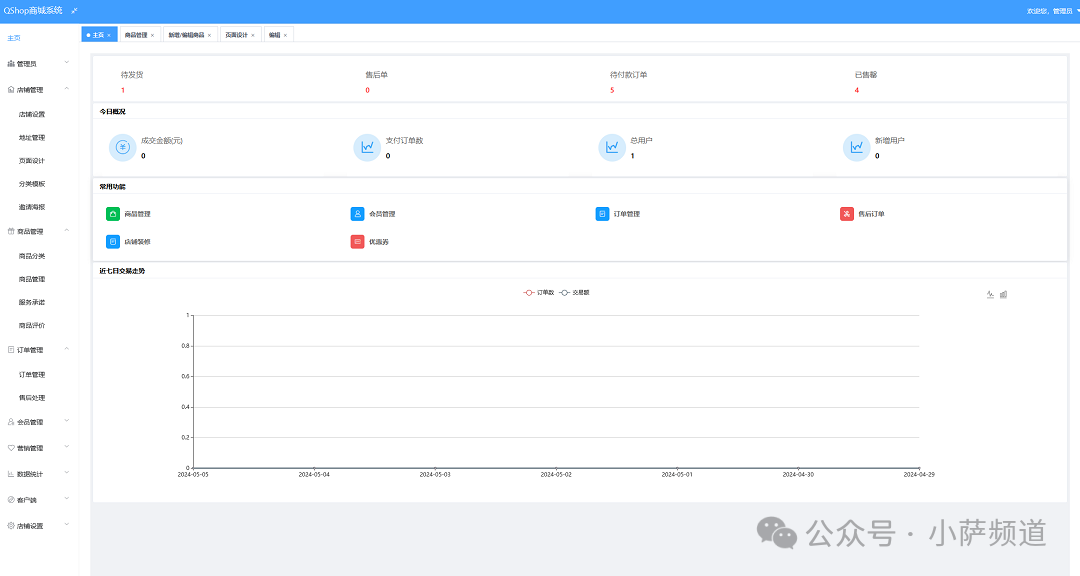1080x576 pixels.
Task: Open the red 优惠券 shortcut icon
Action: pyautogui.click(x=357, y=242)
